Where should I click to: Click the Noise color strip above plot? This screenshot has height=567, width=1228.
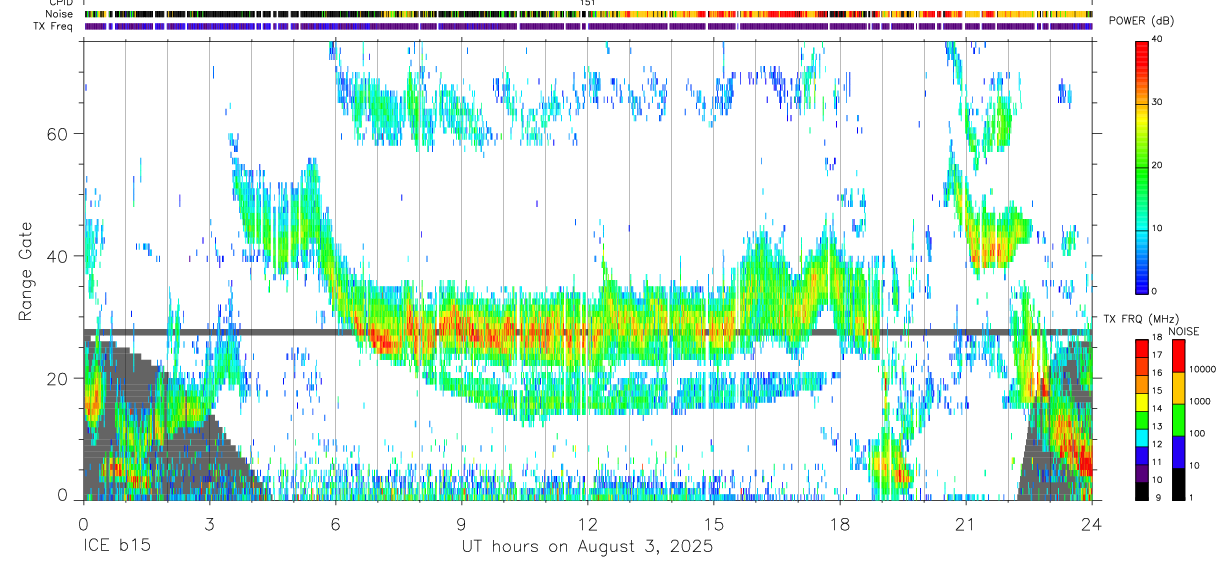[x=588, y=14]
